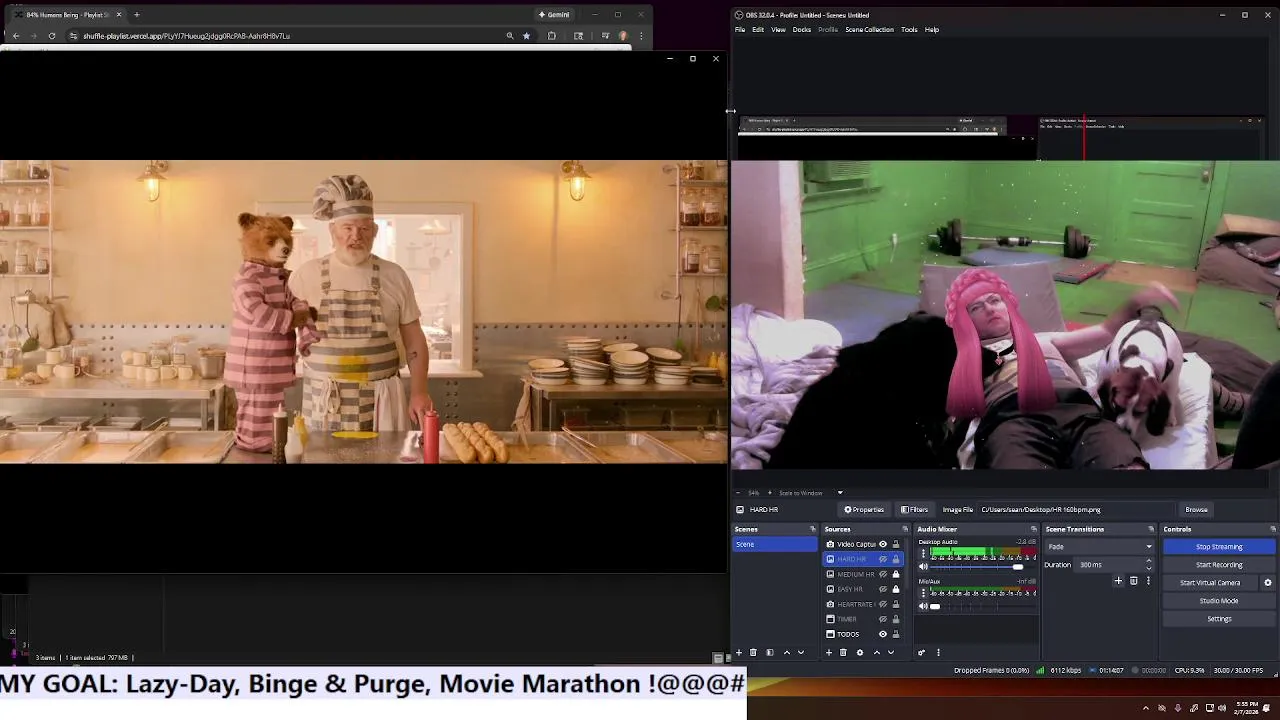The image size is (1280, 720).
Task: Open the OBS File menu
Action: (740, 29)
